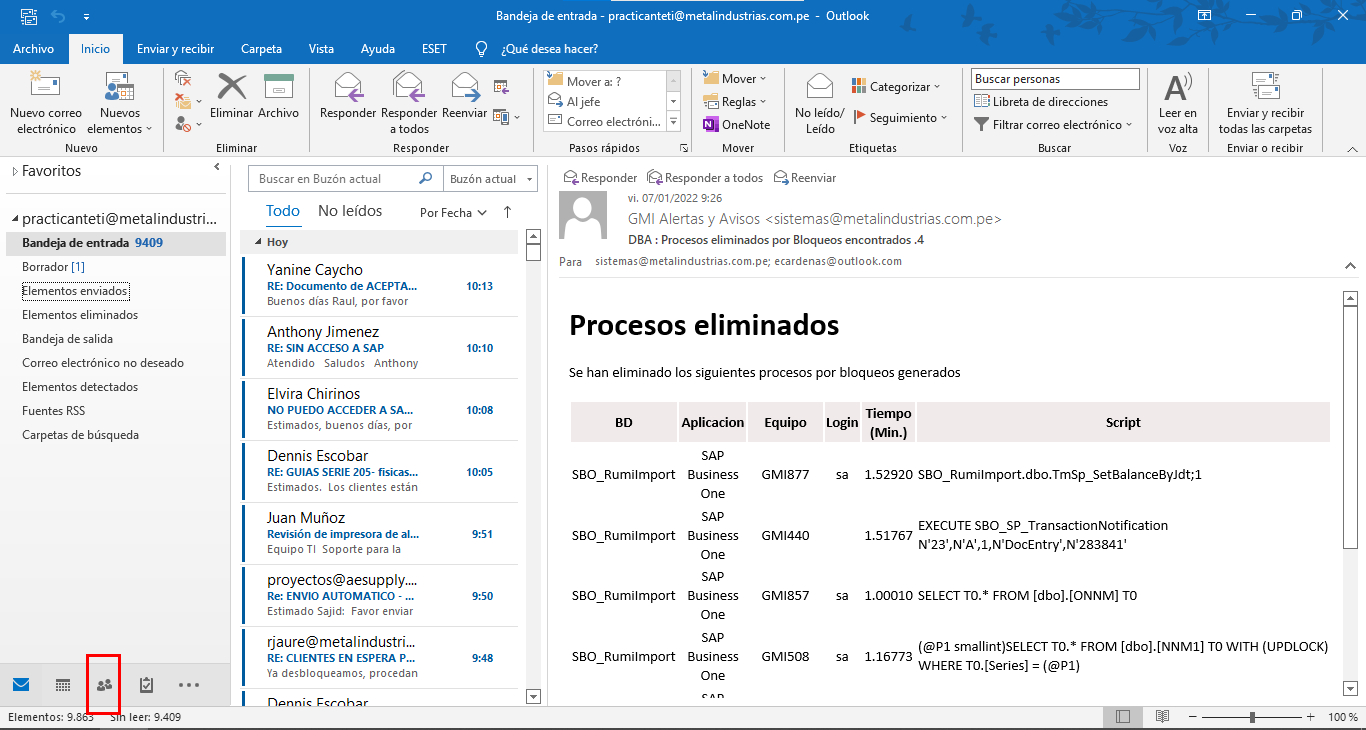The height and width of the screenshot is (730, 1366).
Task: Switch to the No leídos filter tab
Action: pos(350,211)
